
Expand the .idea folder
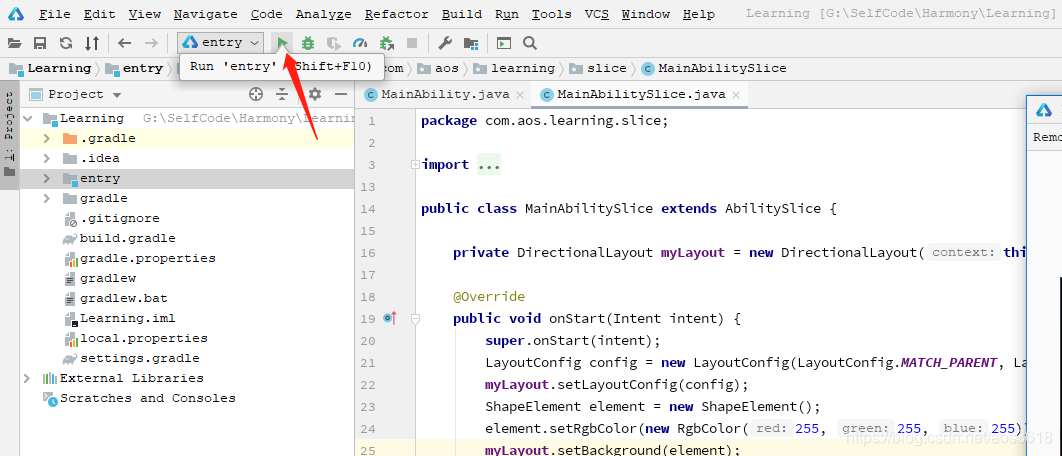tap(47, 159)
